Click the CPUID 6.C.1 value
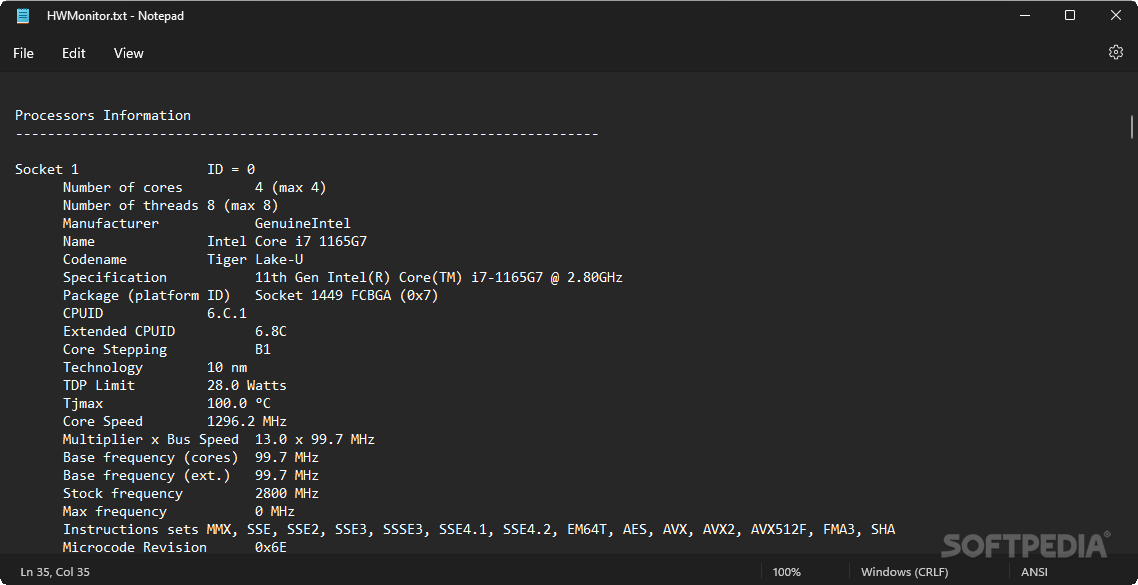Viewport: 1138px width, 585px height. click(226, 314)
